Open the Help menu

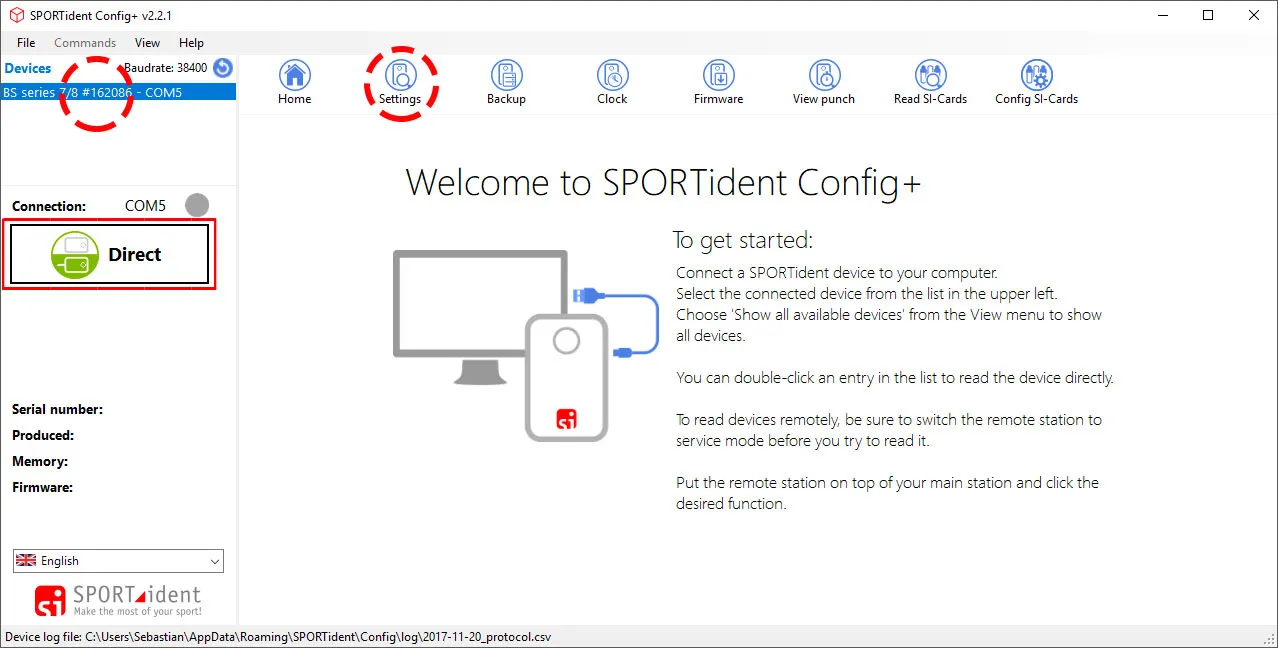[191, 43]
